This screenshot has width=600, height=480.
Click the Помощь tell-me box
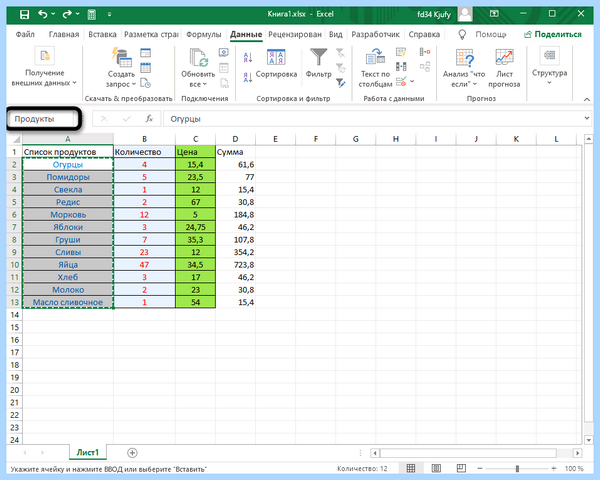[x=491, y=34]
